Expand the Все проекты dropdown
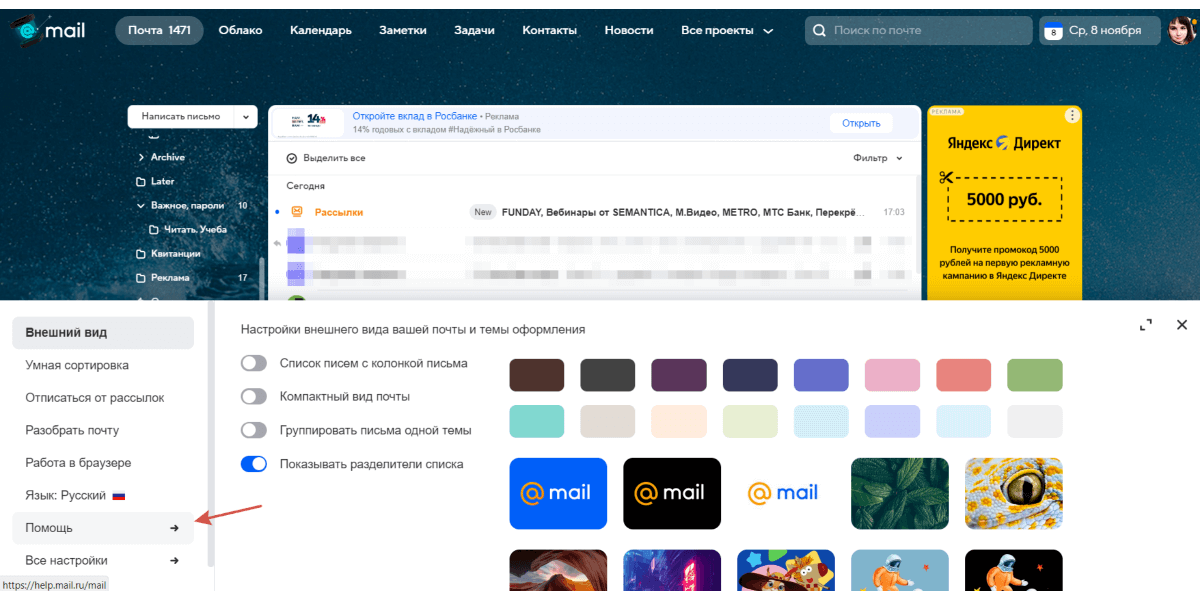1200x600 pixels. tap(727, 31)
